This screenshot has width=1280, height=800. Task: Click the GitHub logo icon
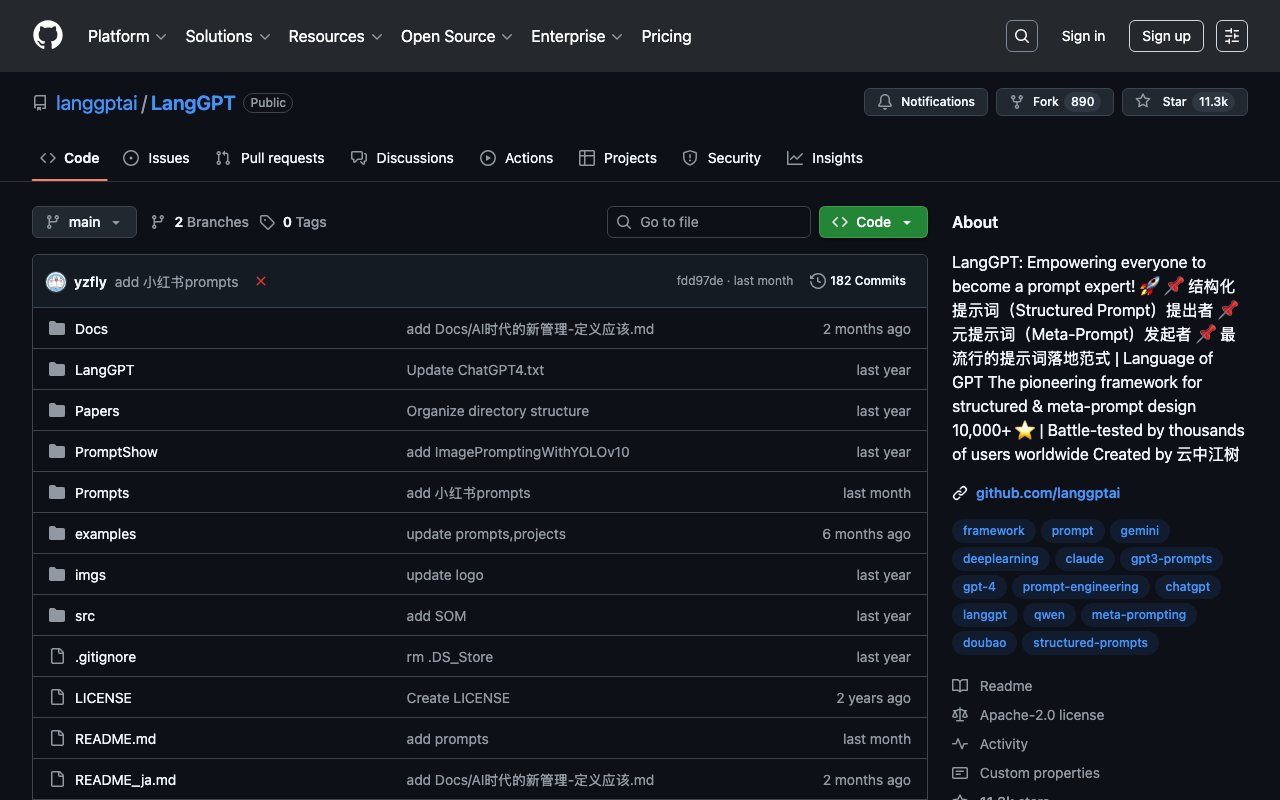(48, 36)
